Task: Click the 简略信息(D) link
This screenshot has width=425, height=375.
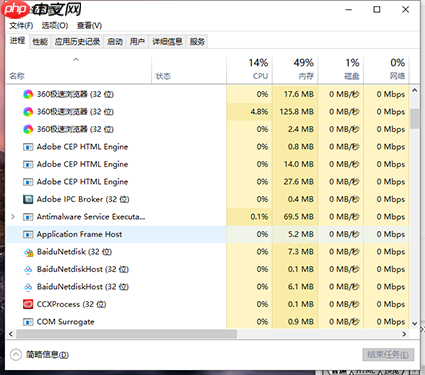Action: (47, 355)
